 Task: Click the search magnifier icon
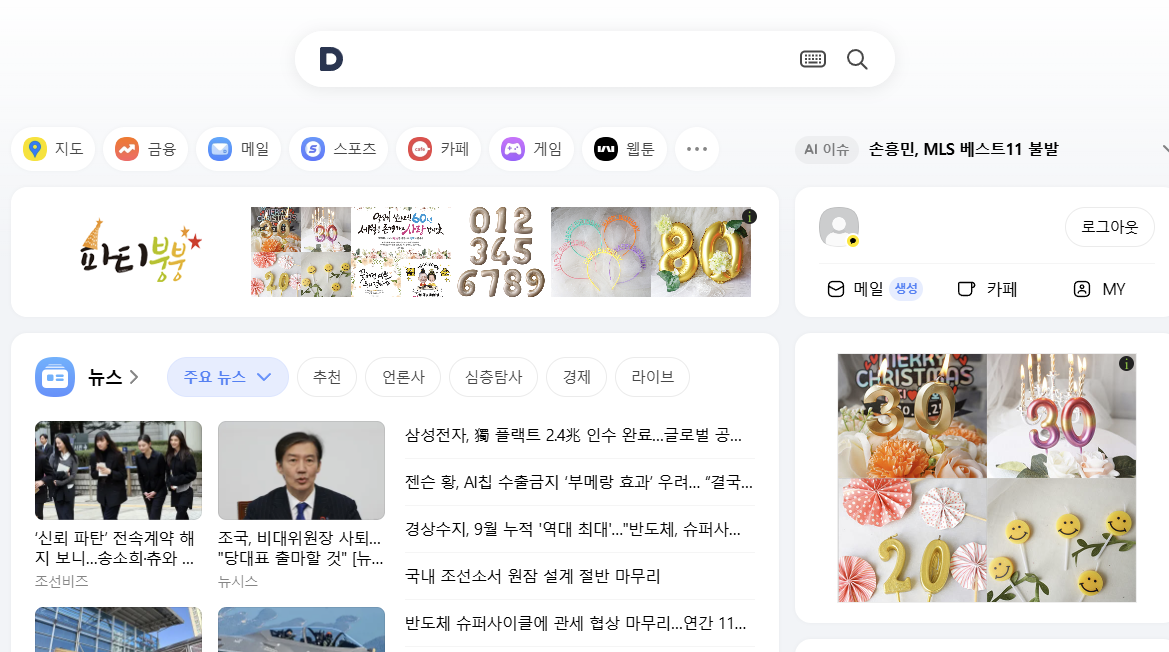(857, 59)
